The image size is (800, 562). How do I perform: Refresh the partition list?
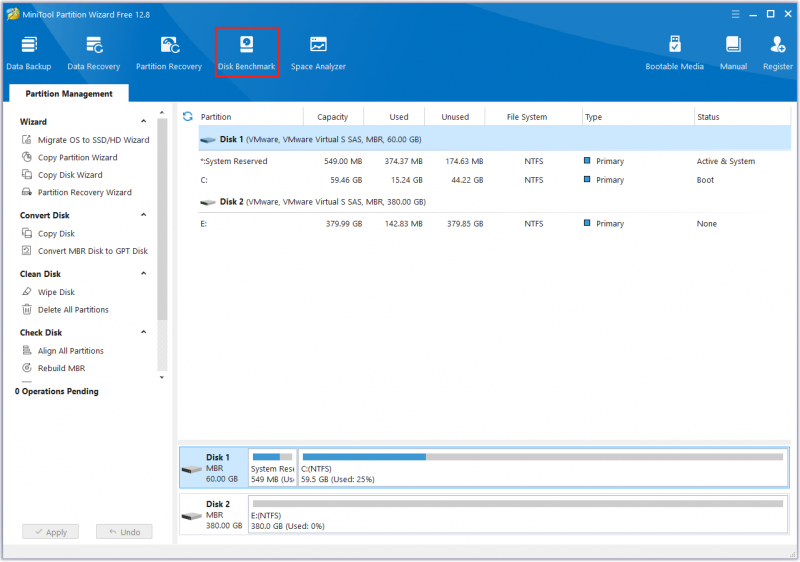click(x=188, y=116)
